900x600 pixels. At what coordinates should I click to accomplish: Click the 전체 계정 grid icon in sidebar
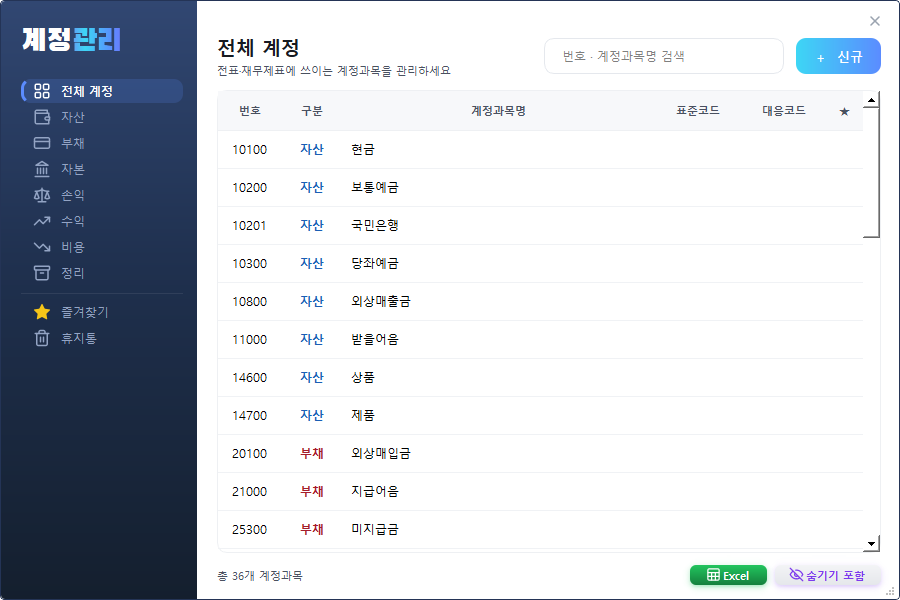tap(42, 91)
